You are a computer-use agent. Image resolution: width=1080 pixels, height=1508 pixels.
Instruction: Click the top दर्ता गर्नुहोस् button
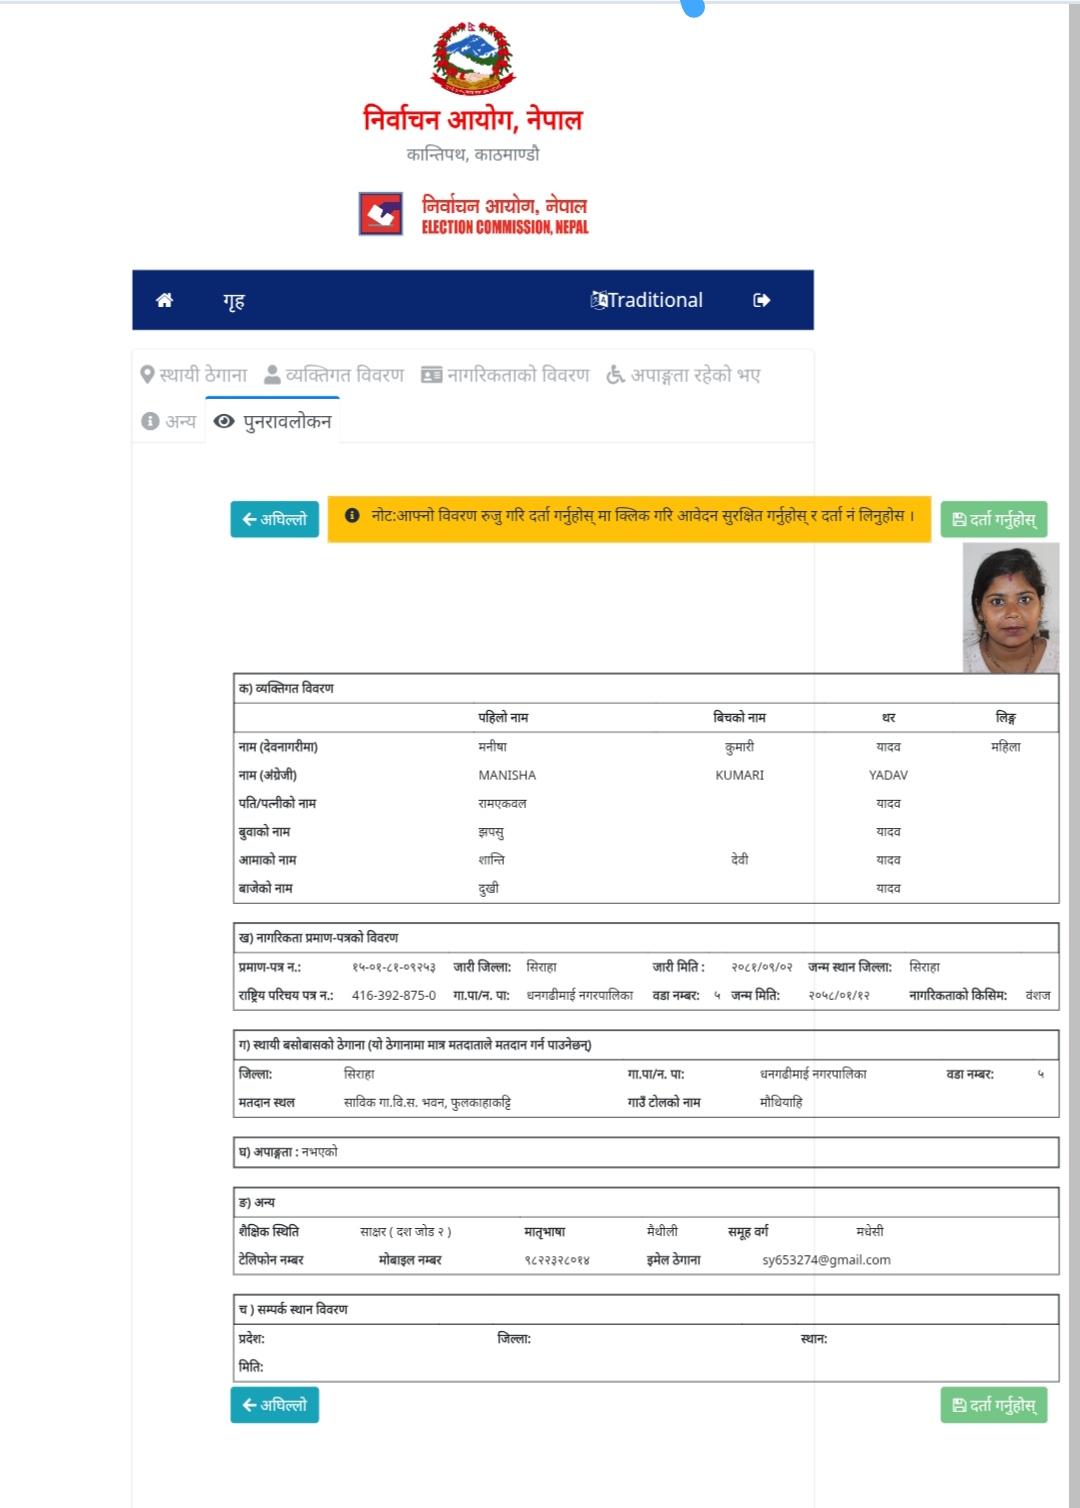coord(994,519)
